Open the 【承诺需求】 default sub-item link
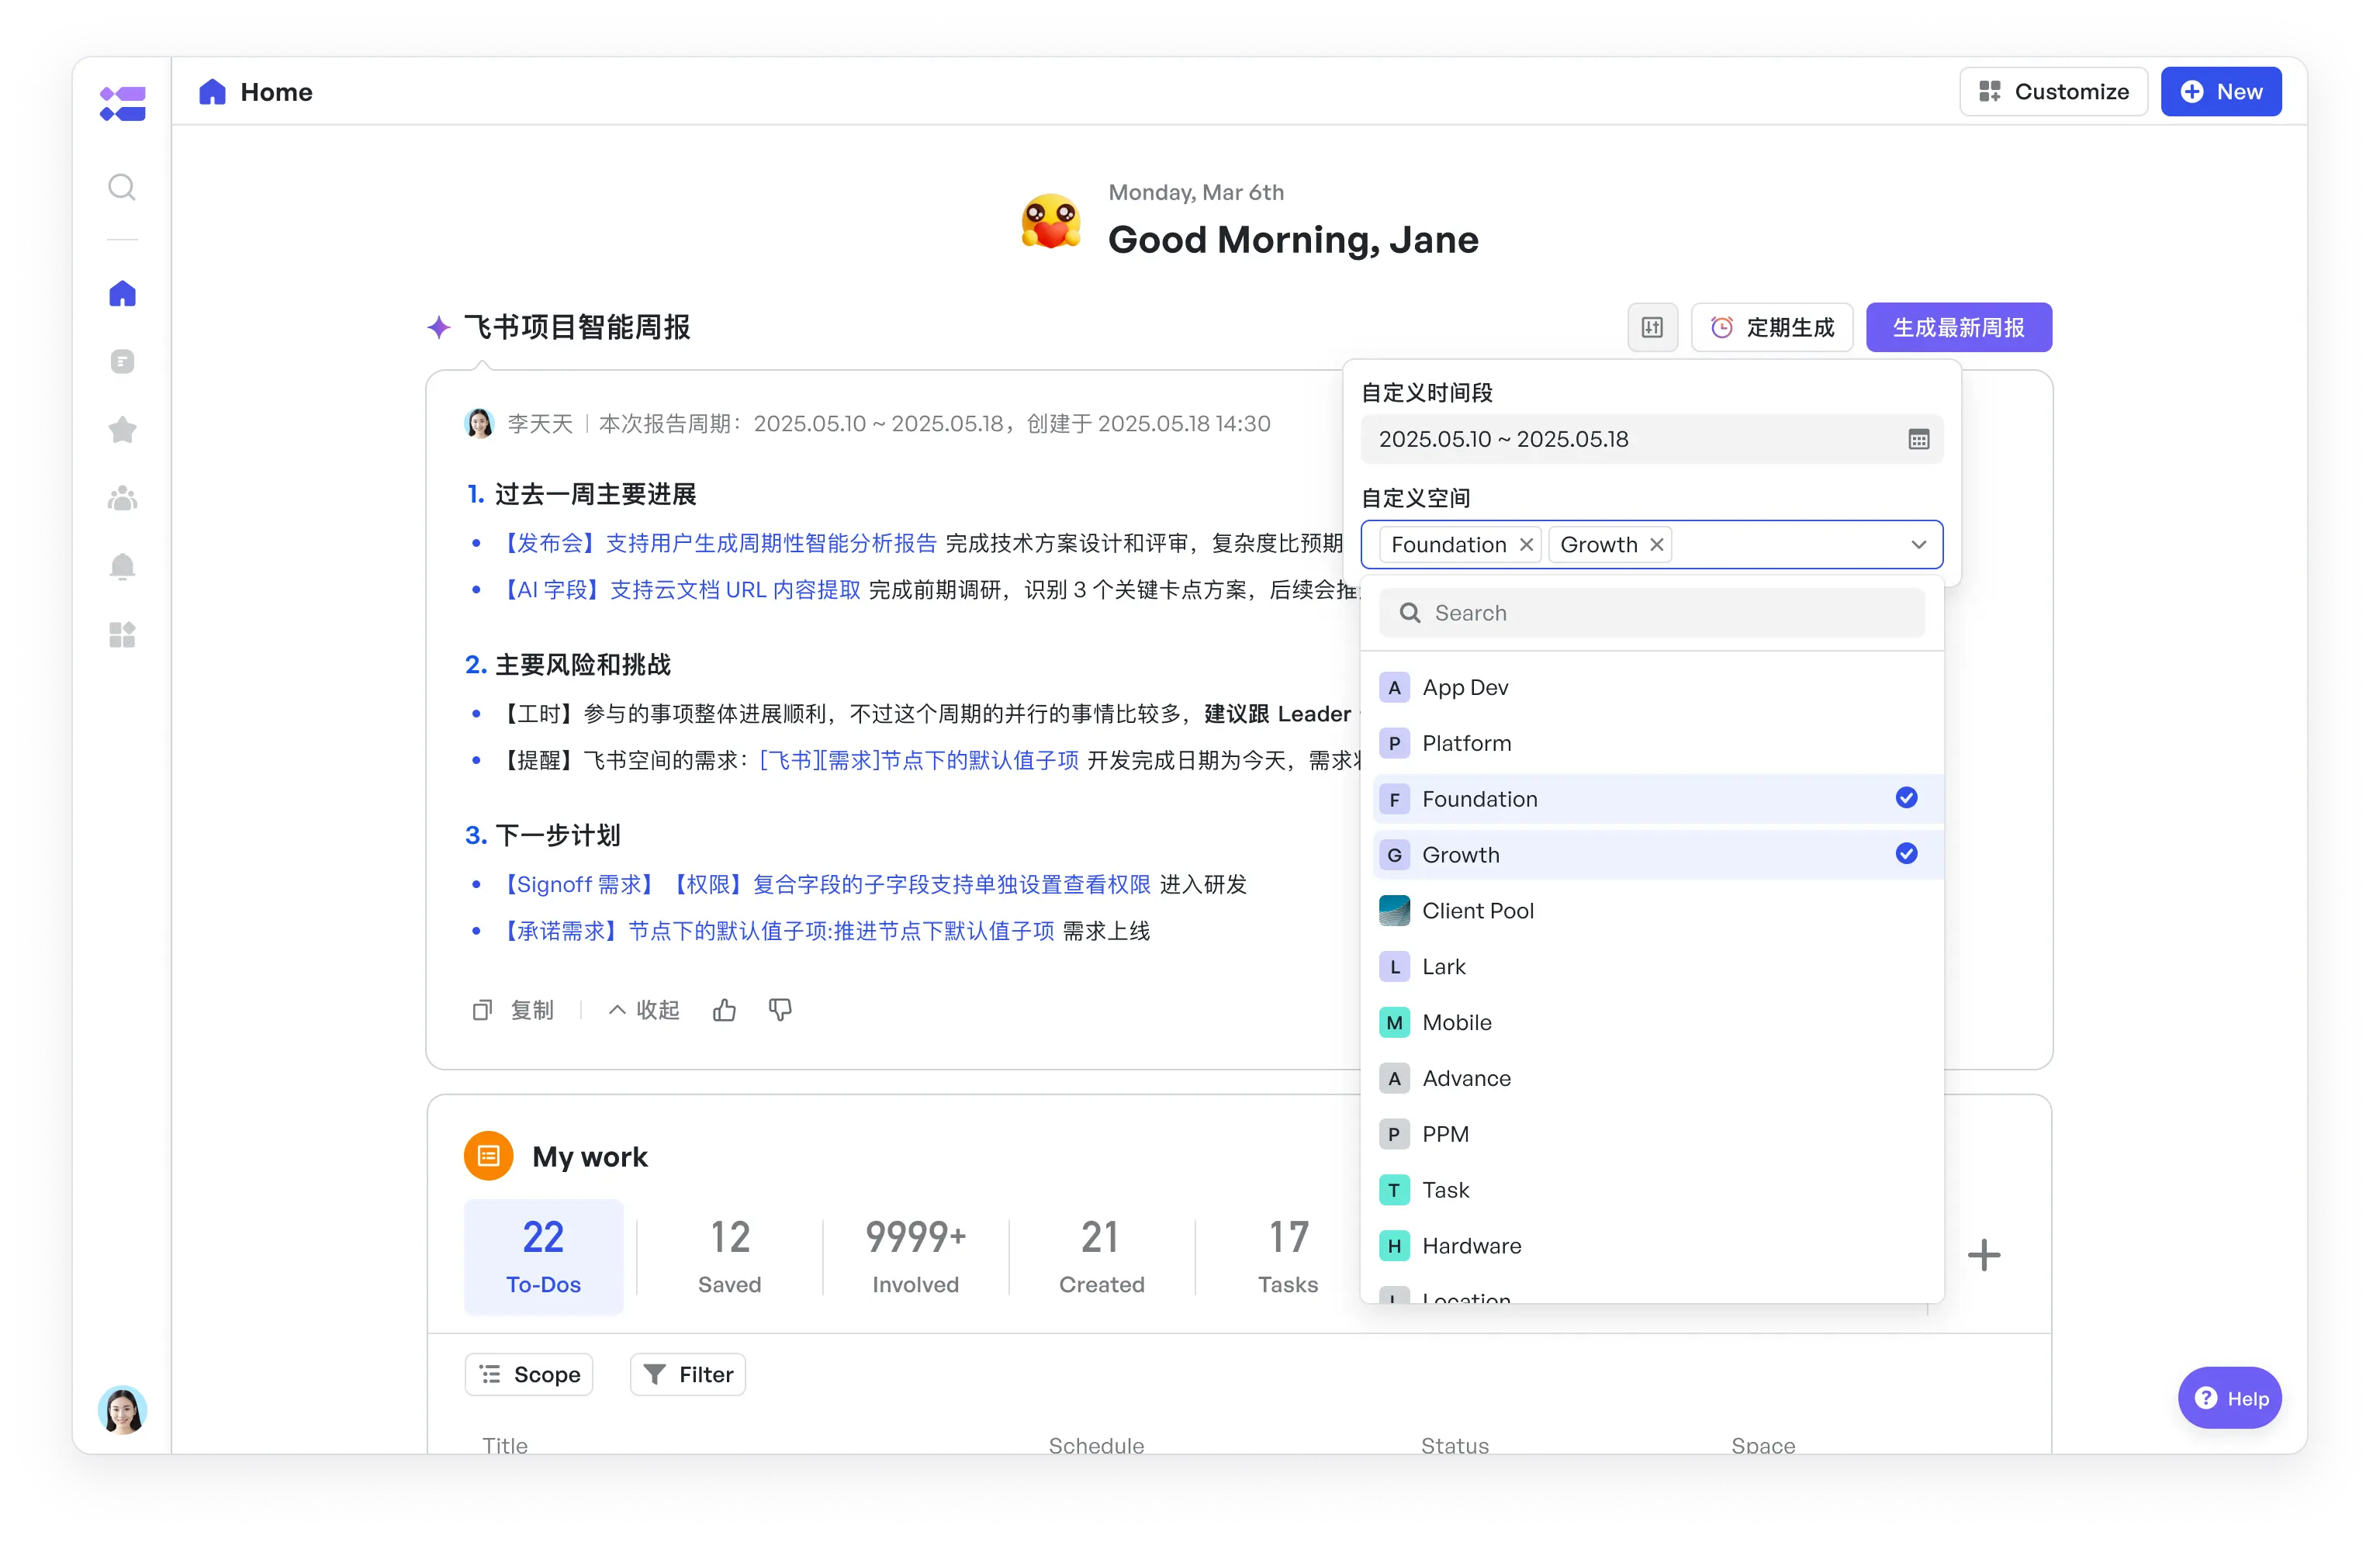The height and width of the screenshot is (1542, 2380). pos(775,931)
